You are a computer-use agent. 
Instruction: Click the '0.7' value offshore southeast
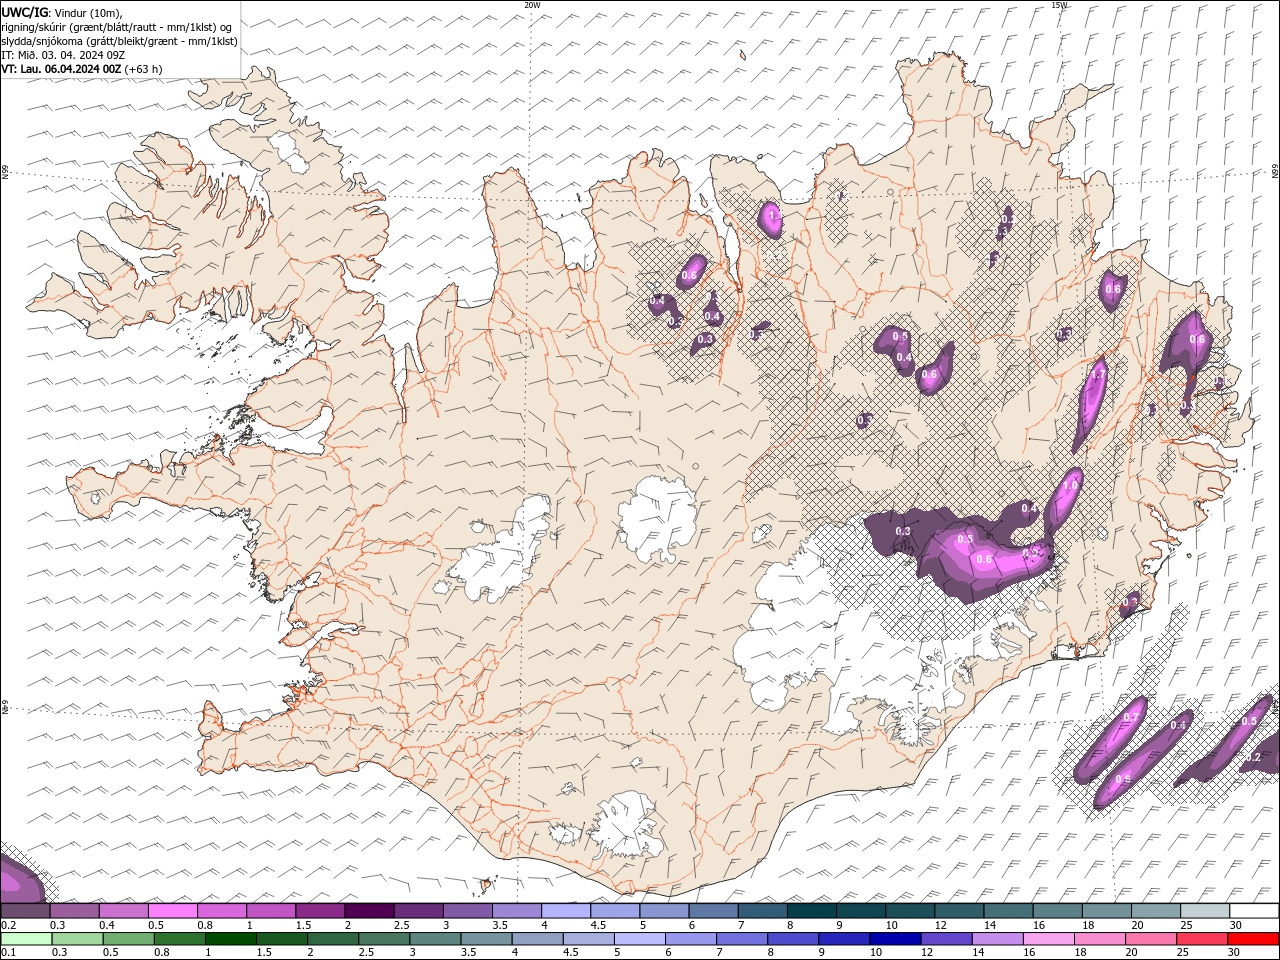click(x=1131, y=717)
